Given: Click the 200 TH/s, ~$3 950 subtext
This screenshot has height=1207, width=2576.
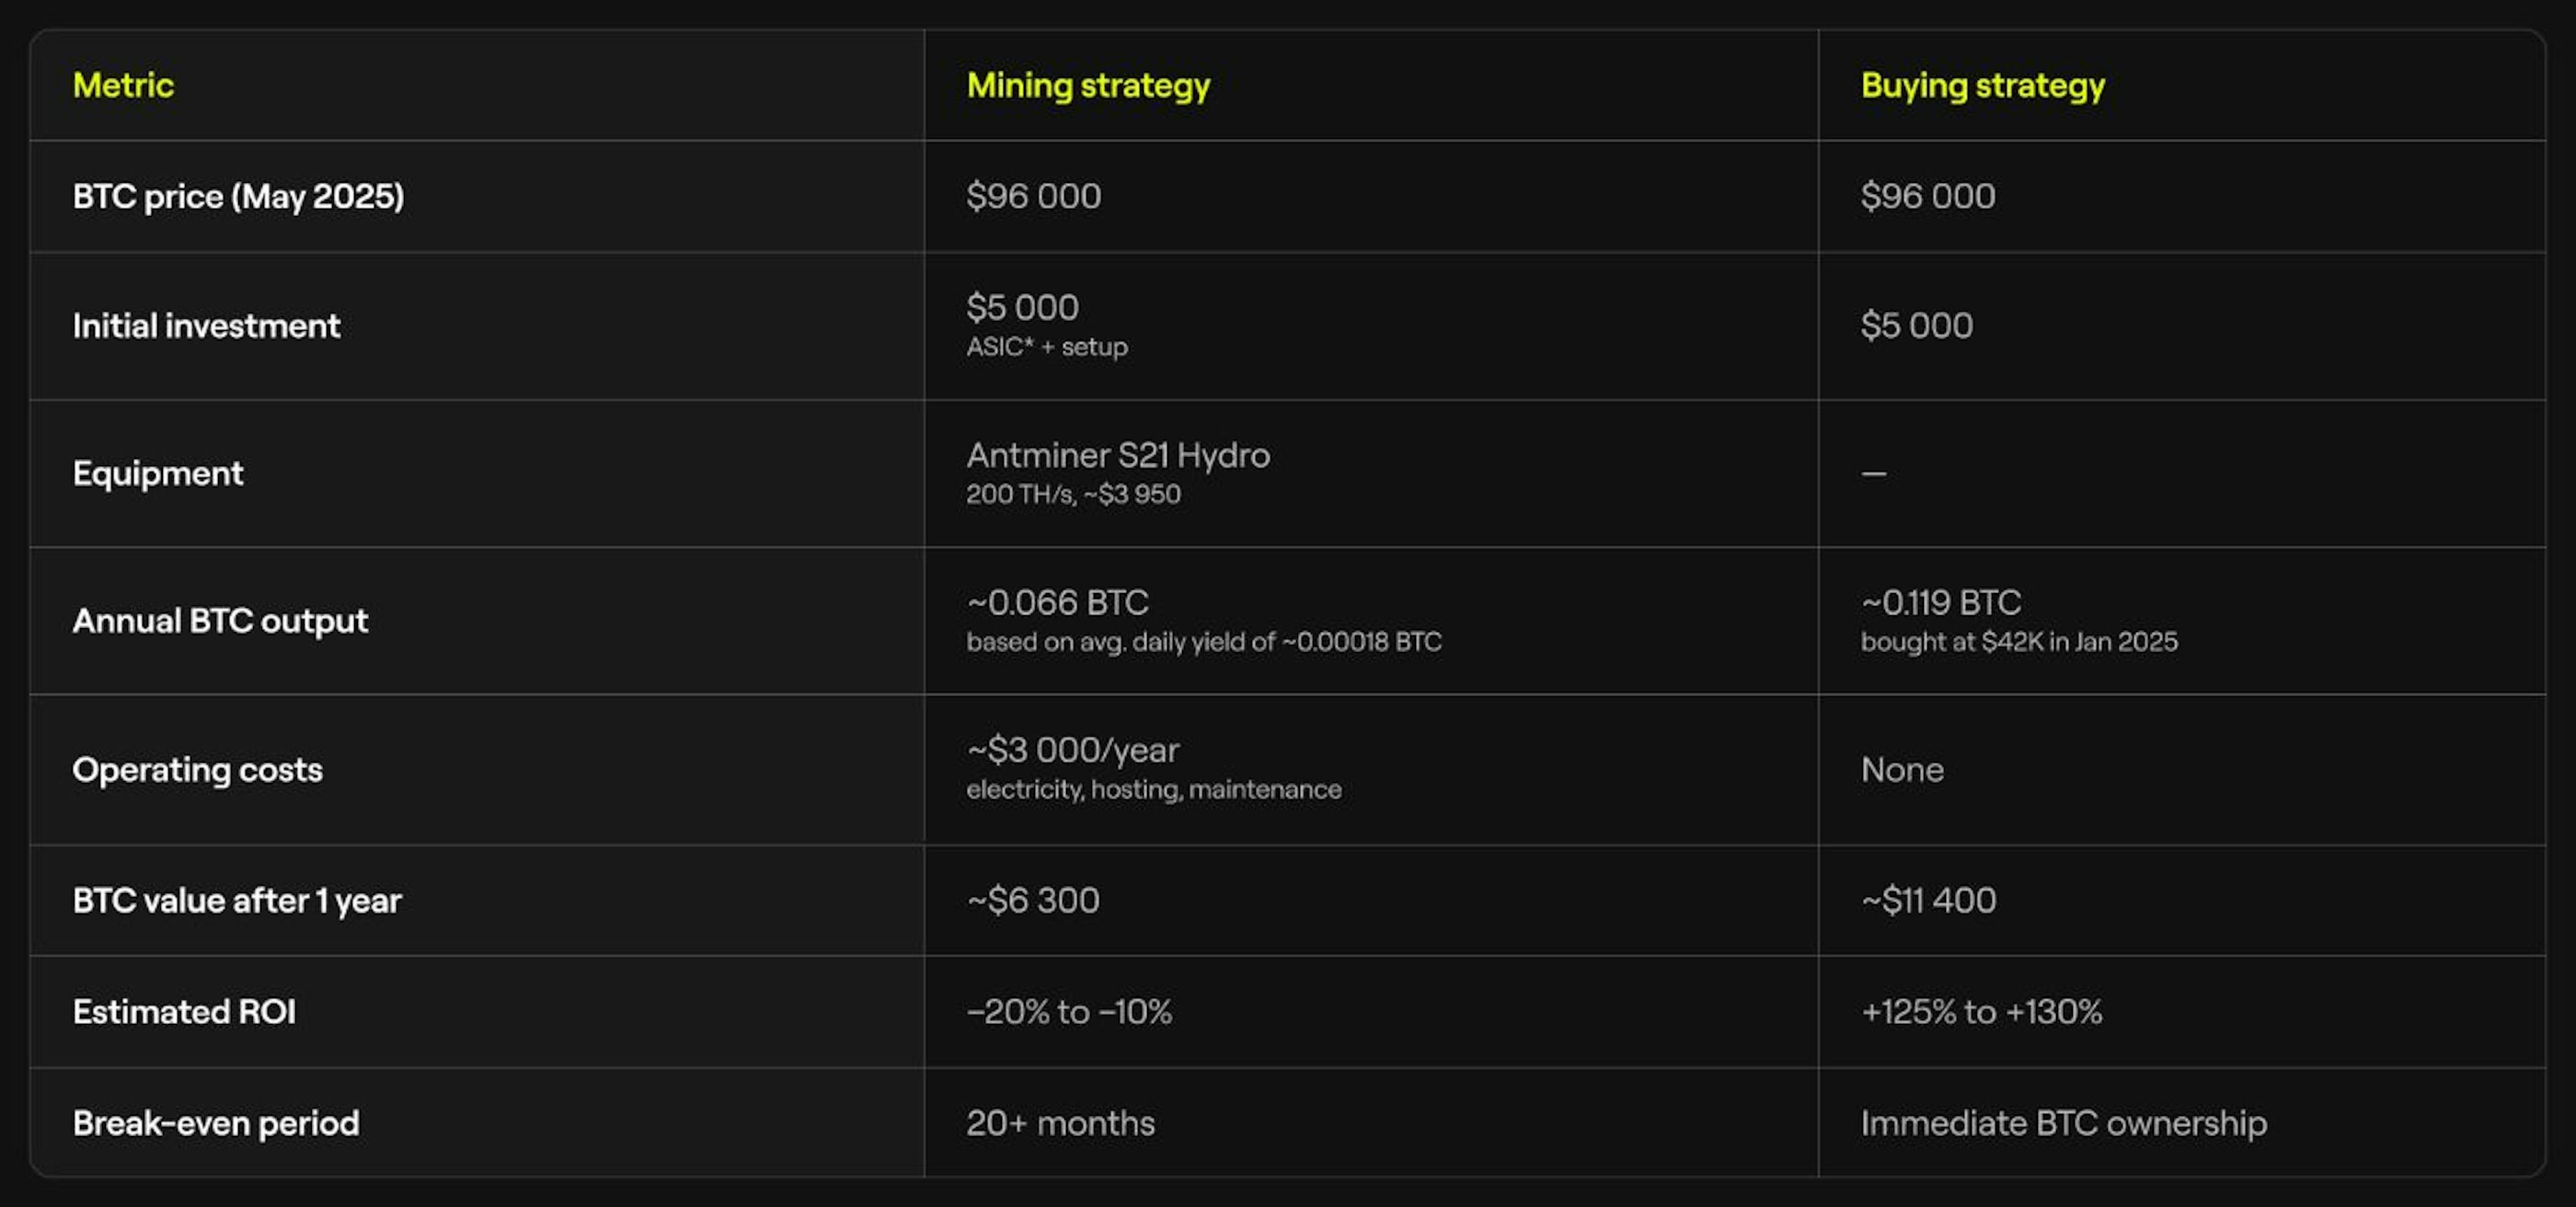Looking at the screenshot, I should [x=1073, y=494].
